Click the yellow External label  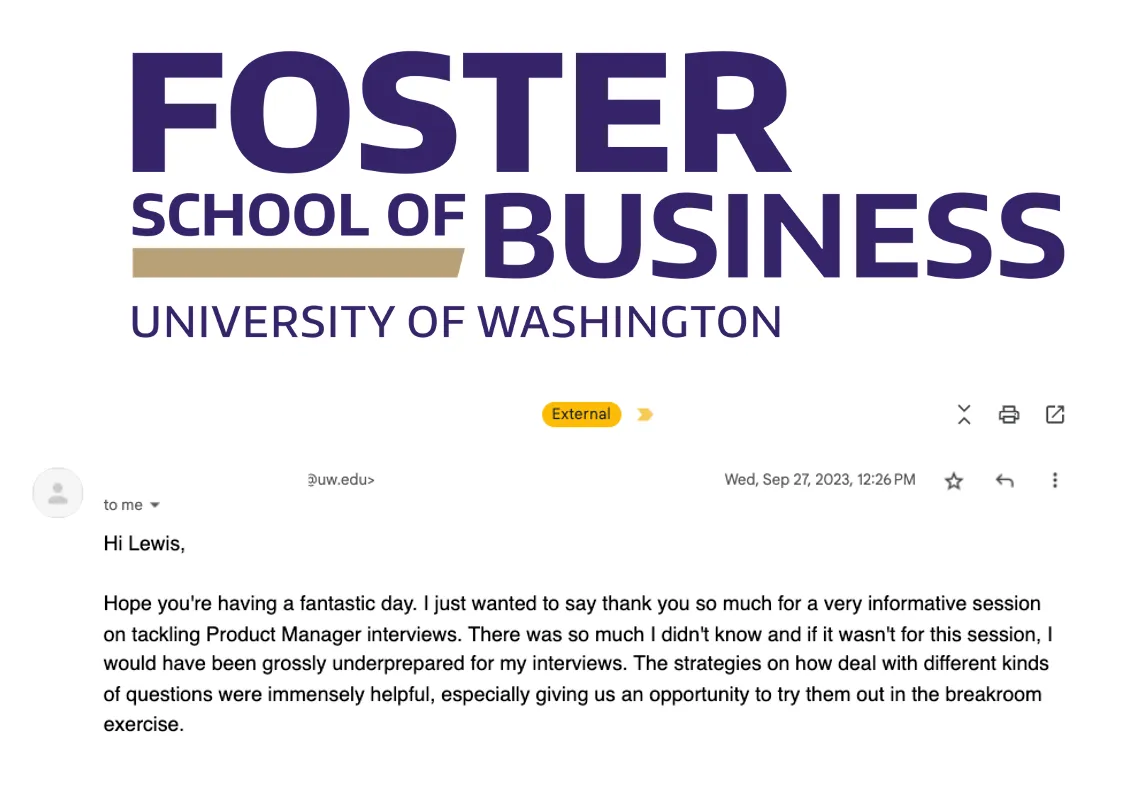[x=581, y=414]
